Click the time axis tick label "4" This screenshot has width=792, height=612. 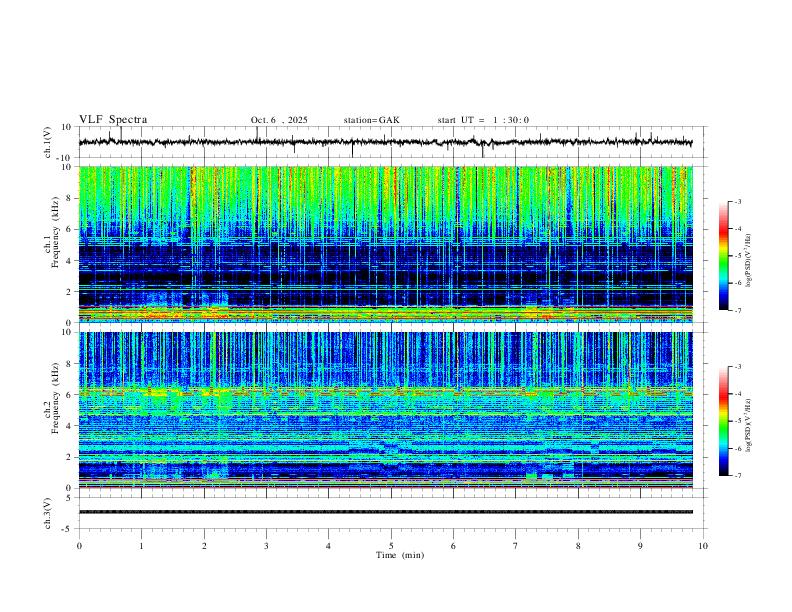coord(328,546)
